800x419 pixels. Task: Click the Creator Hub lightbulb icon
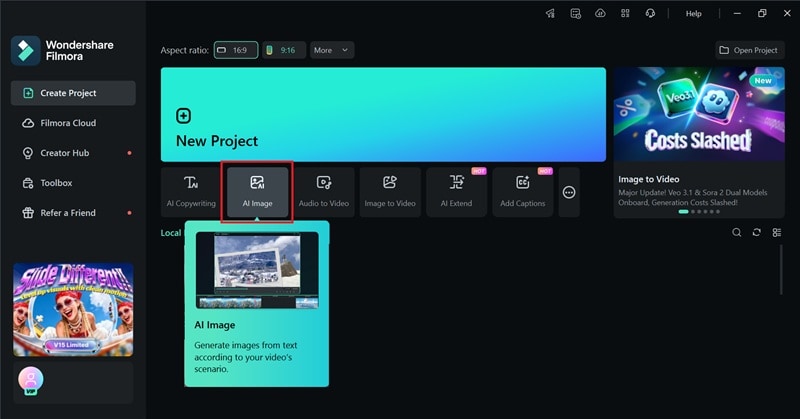point(28,153)
